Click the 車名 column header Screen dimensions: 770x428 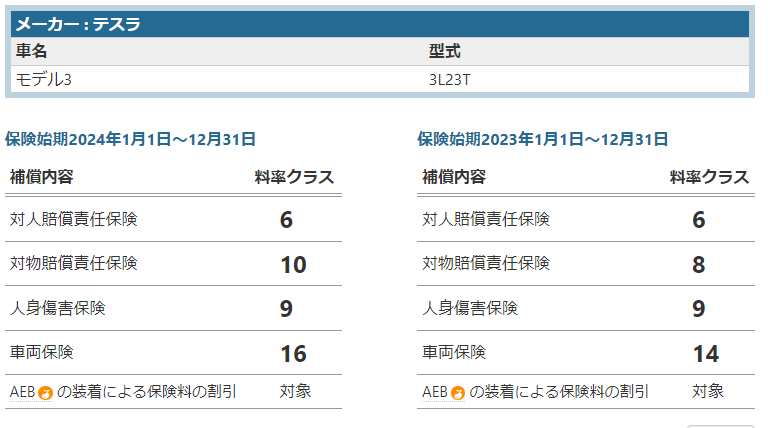coord(31,51)
